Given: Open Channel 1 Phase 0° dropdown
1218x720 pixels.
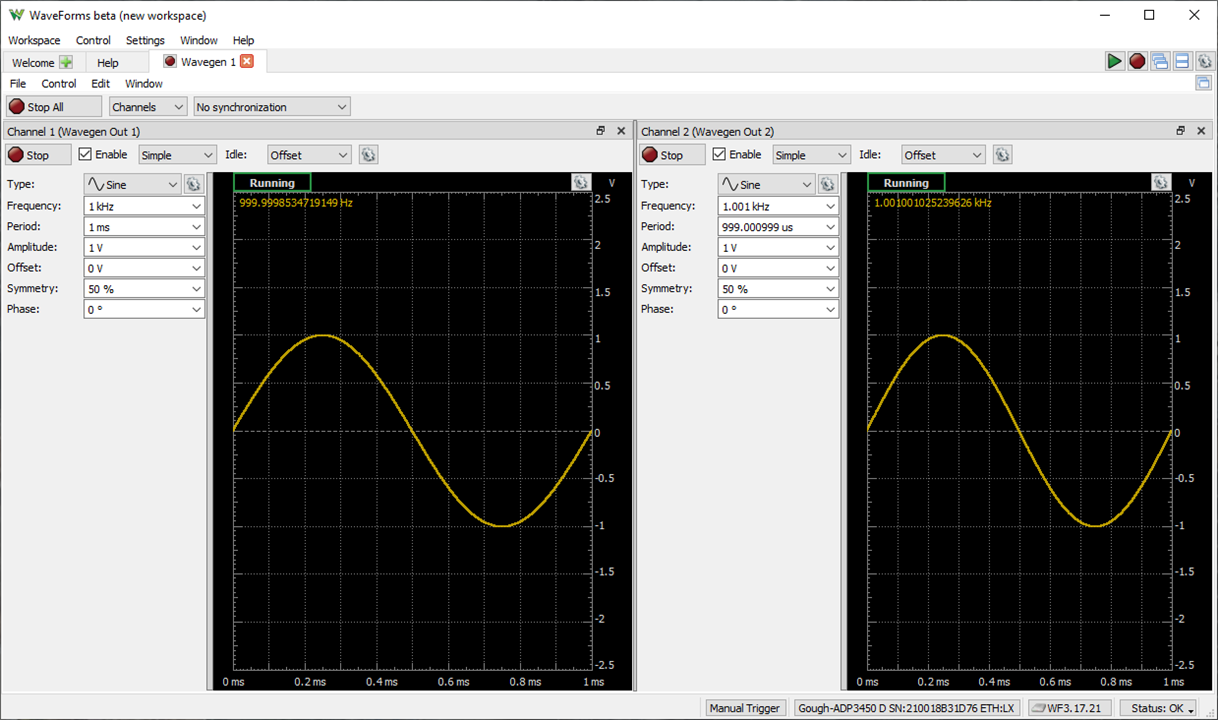Looking at the screenshot, I should pyautogui.click(x=144, y=309).
